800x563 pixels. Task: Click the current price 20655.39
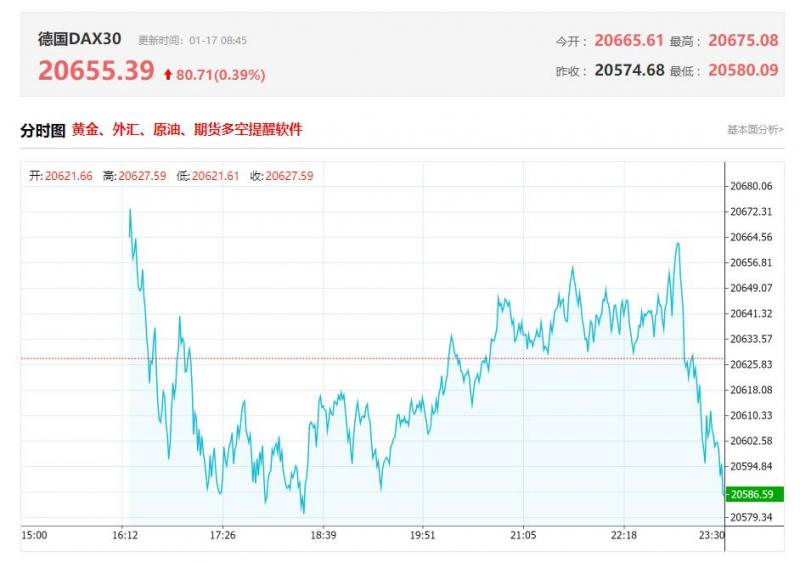pyautogui.click(x=96, y=70)
